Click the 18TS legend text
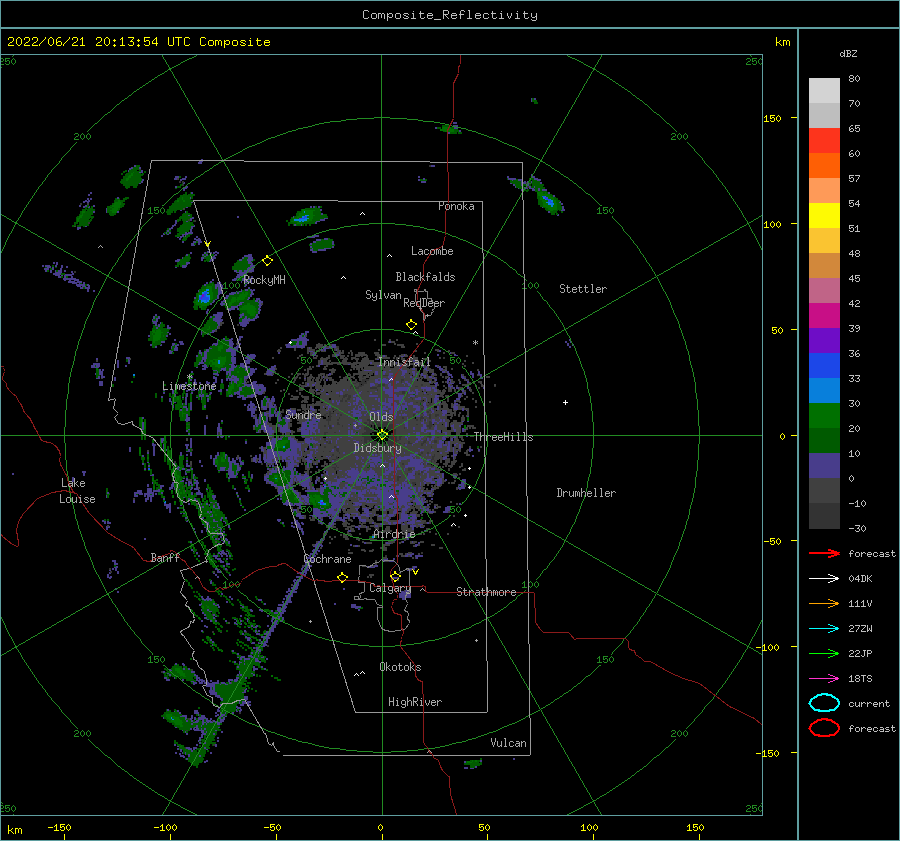The height and width of the screenshot is (841, 900). [x=860, y=679]
